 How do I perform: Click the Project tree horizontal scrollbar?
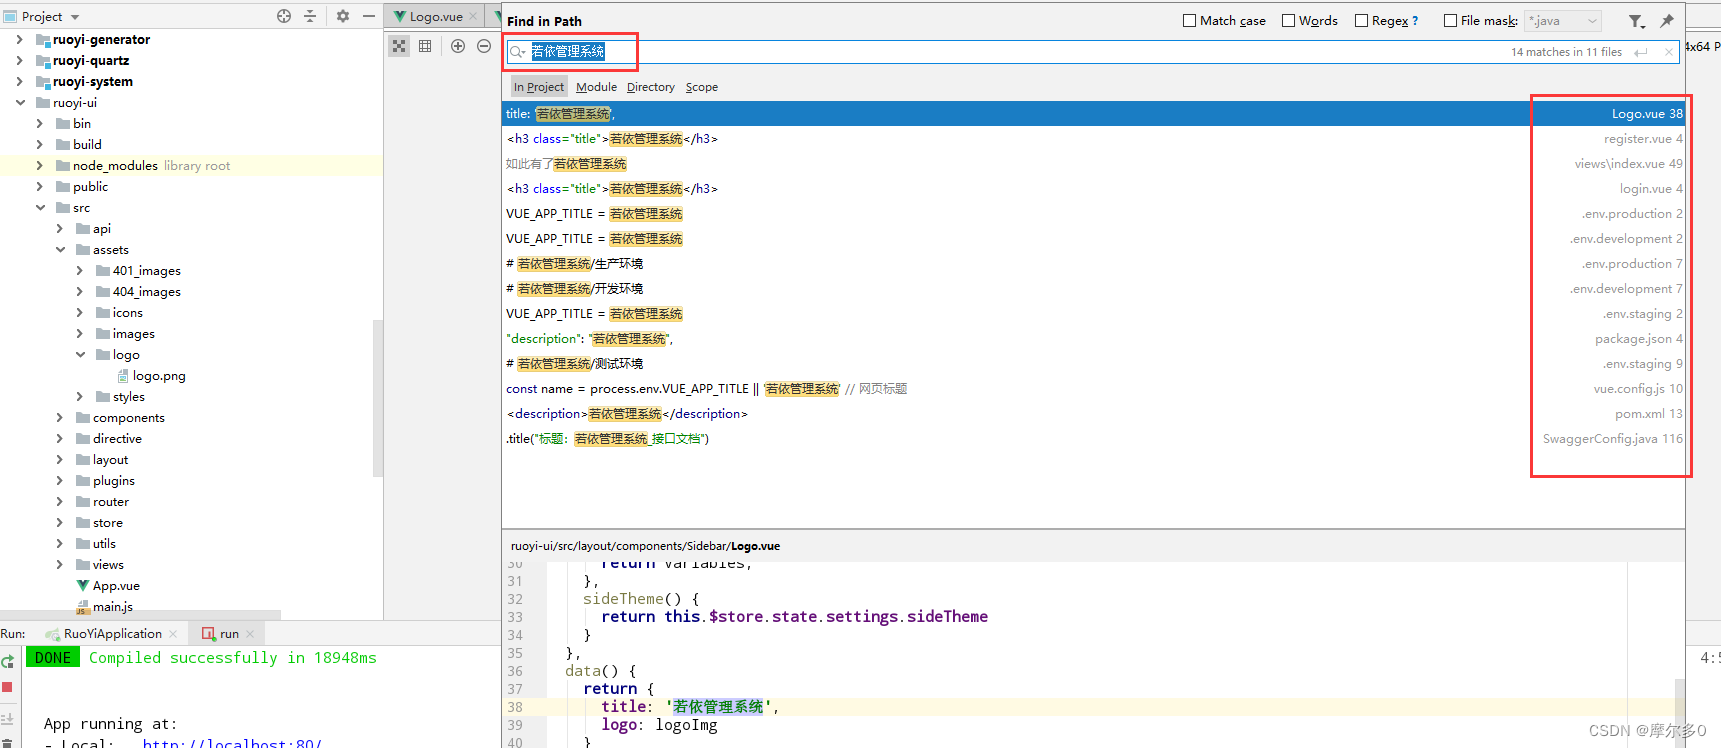(140, 615)
